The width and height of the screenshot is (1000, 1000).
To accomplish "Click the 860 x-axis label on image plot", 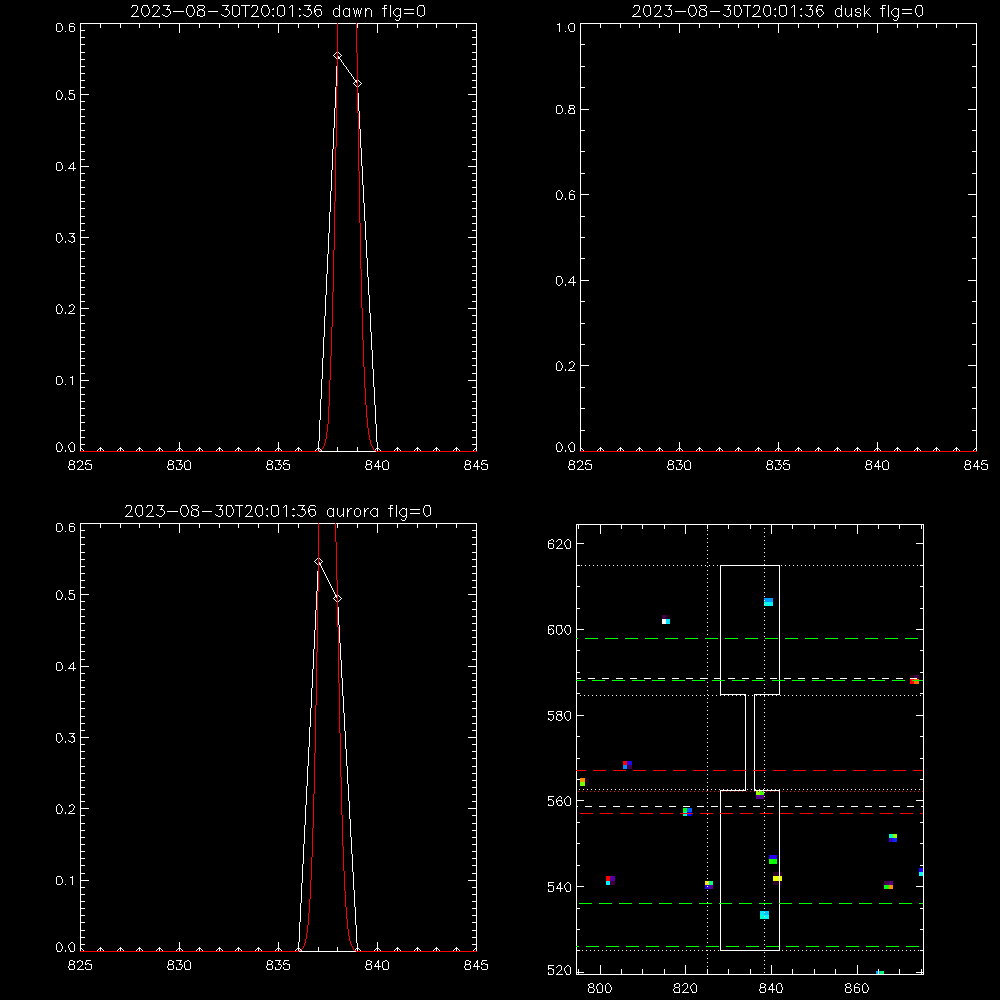I will (x=857, y=989).
